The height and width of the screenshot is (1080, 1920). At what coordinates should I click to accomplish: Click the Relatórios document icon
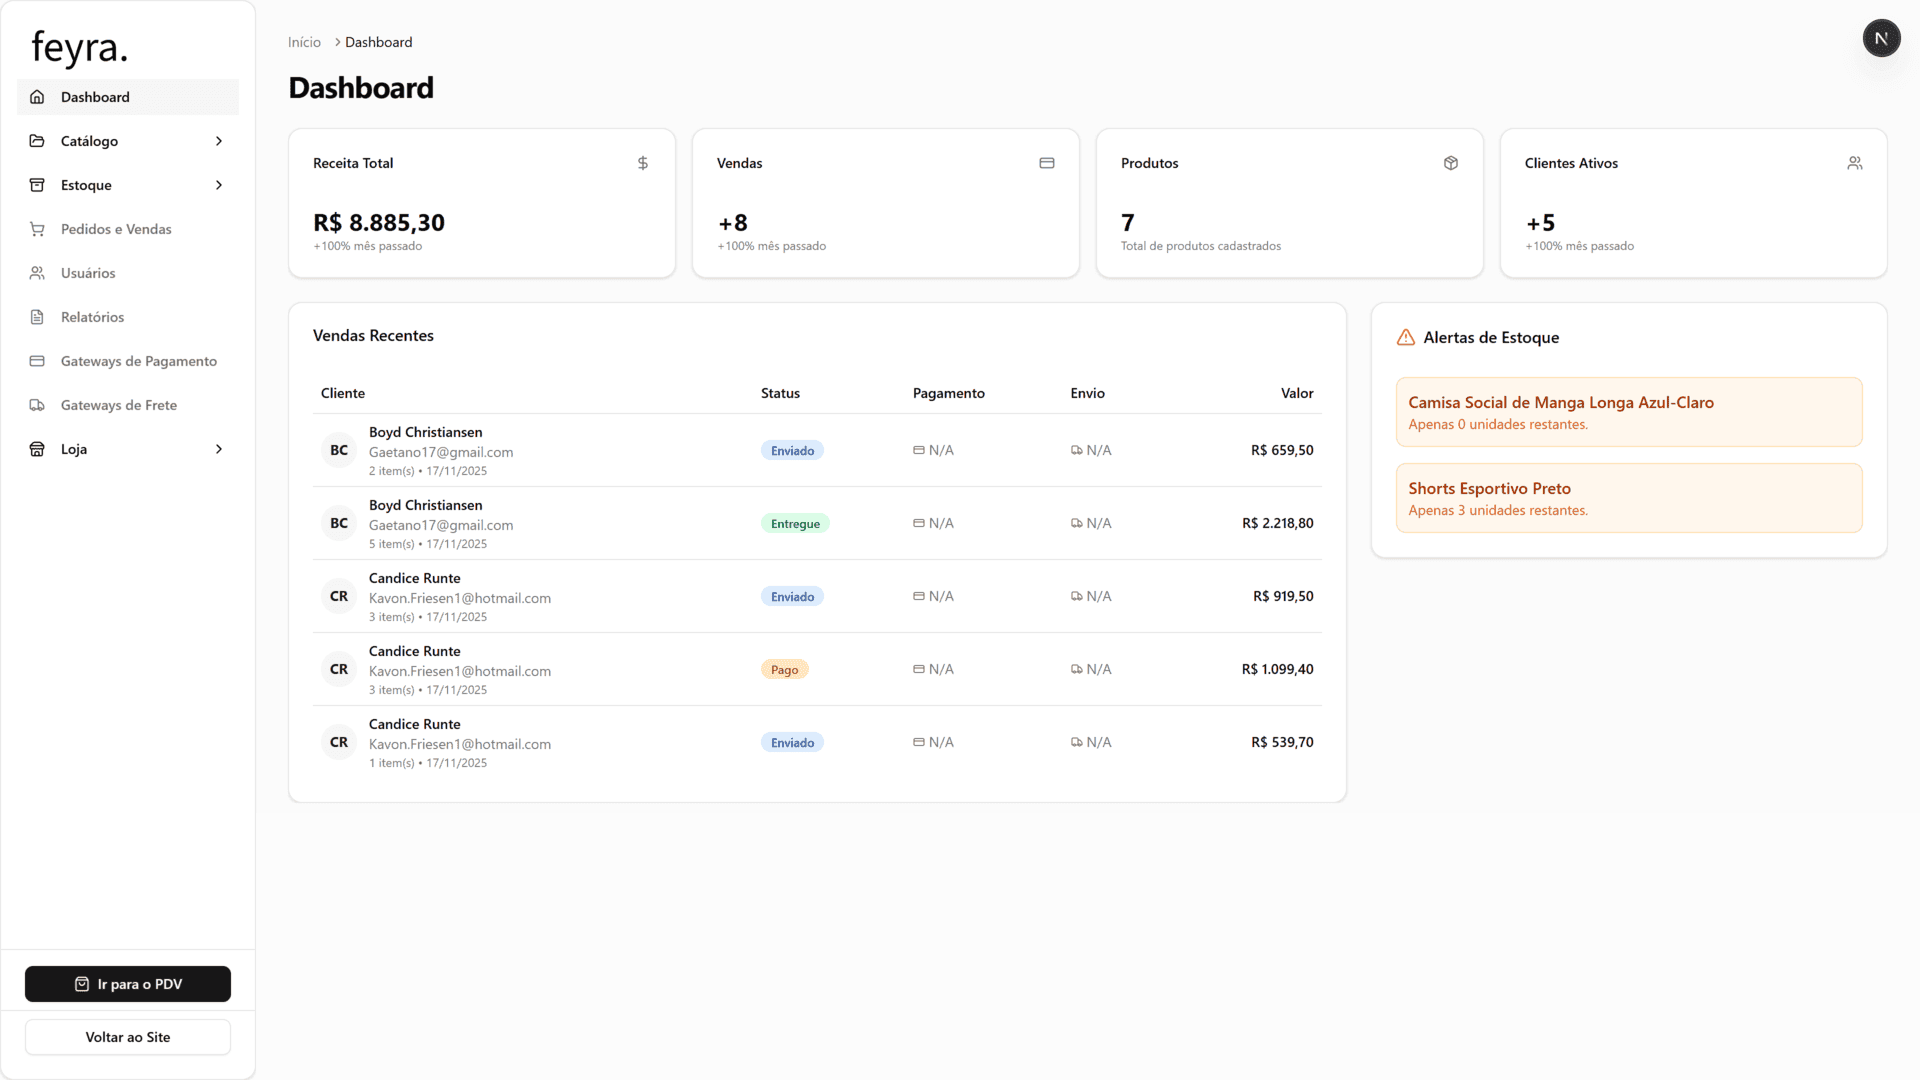tap(37, 317)
